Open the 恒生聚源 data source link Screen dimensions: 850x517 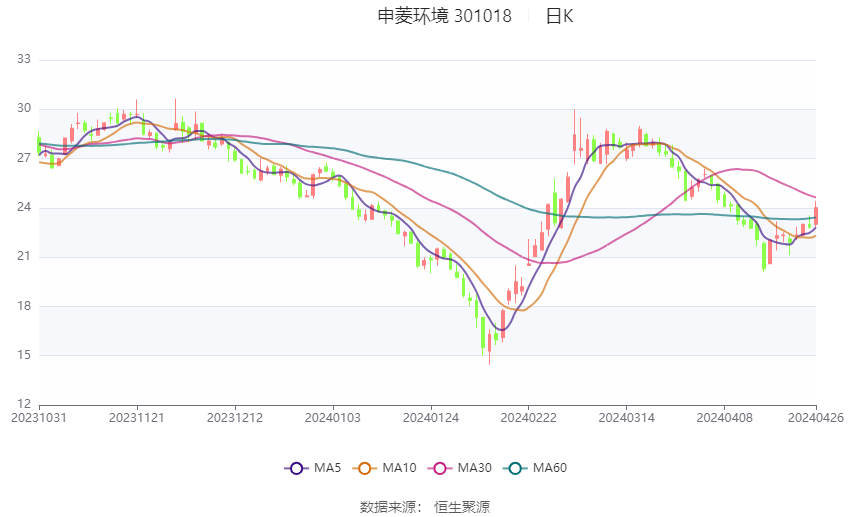pyautogui.click(x=462, y=507)
